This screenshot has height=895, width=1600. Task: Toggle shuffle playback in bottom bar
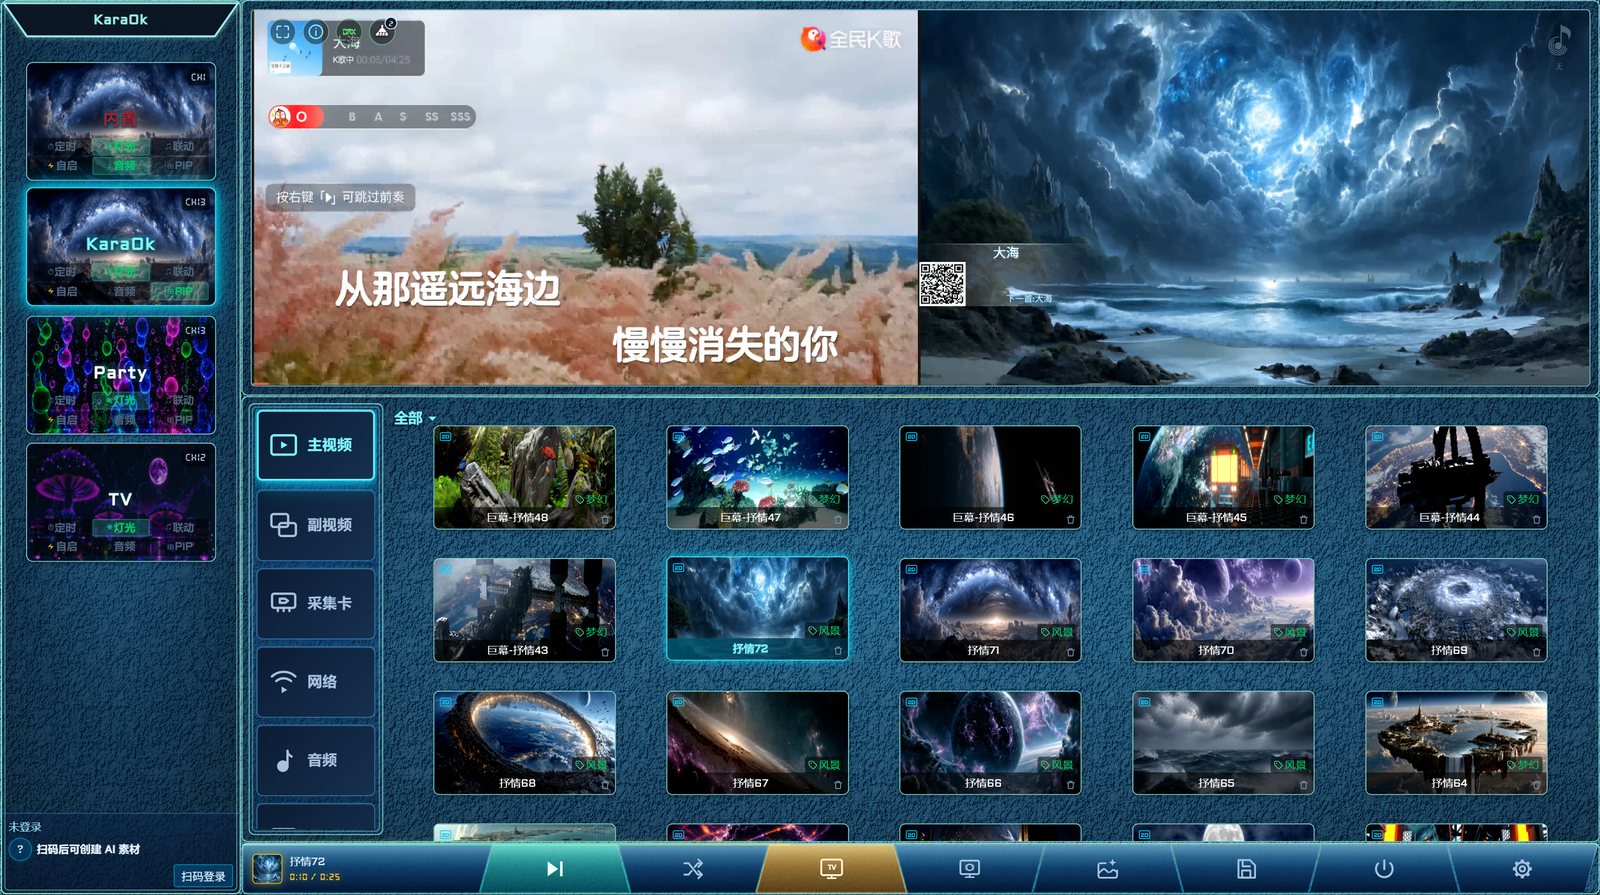693,869
